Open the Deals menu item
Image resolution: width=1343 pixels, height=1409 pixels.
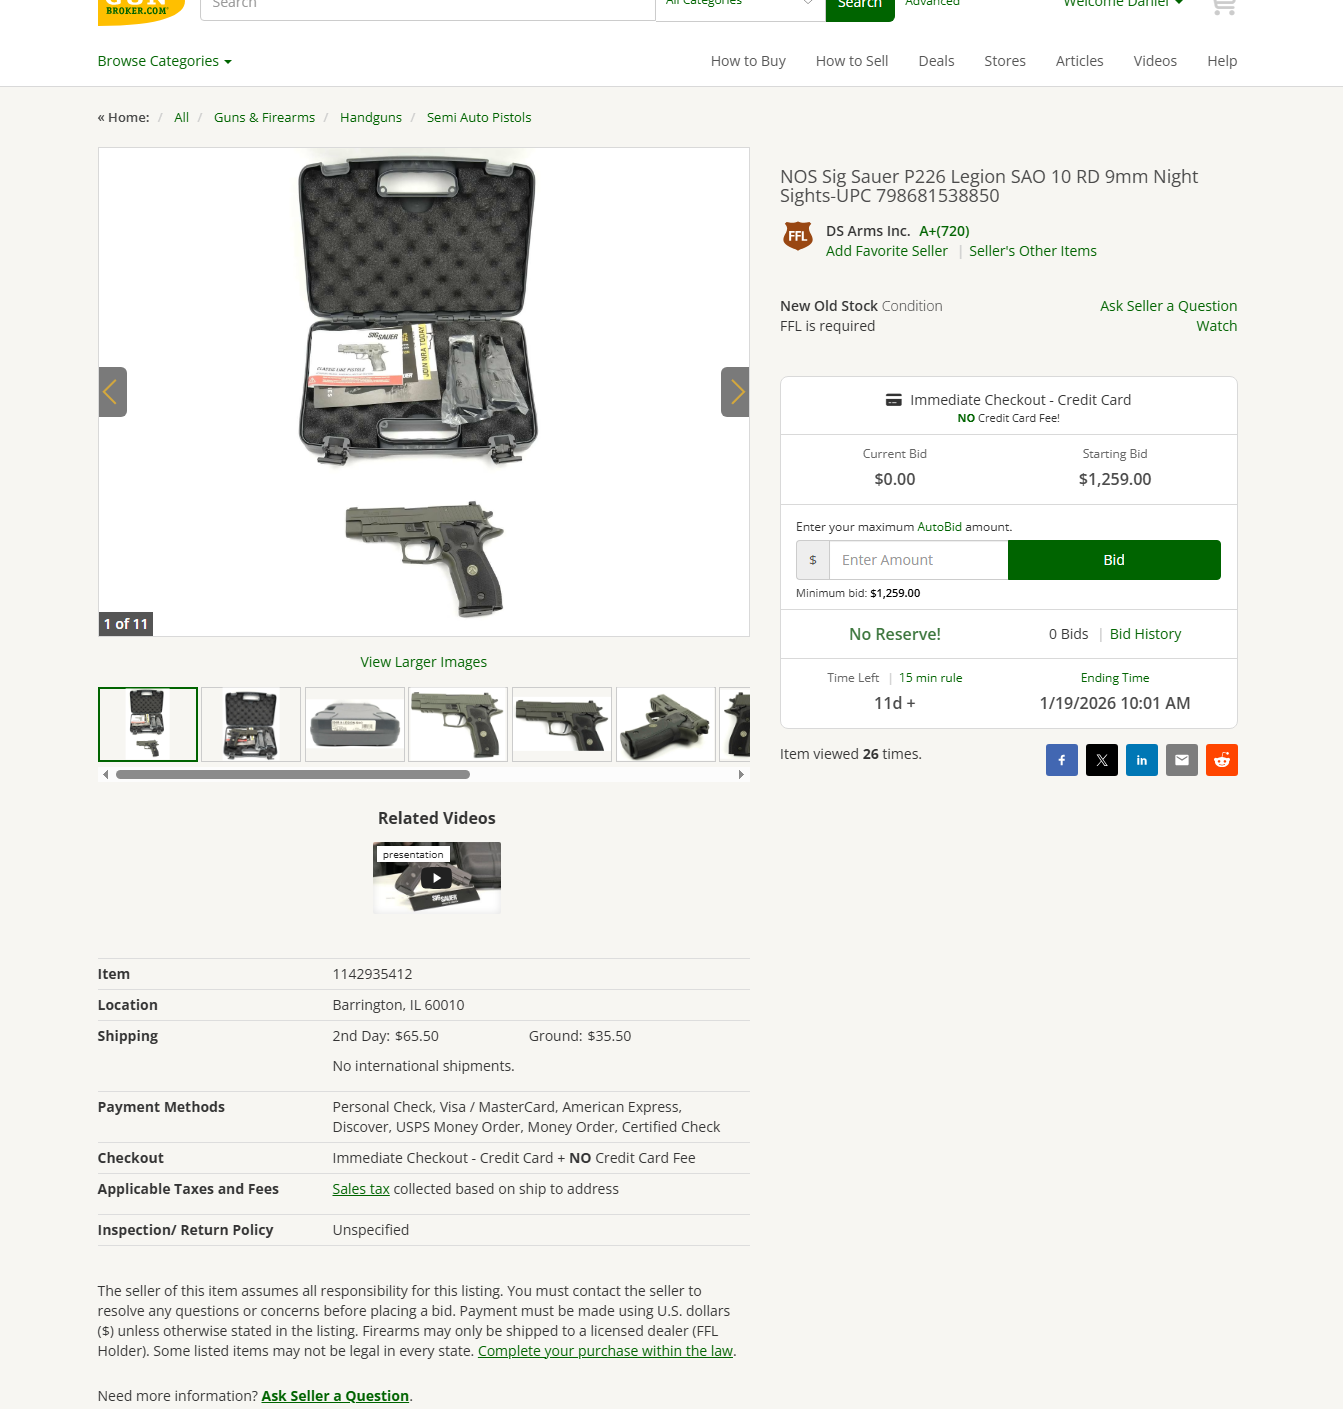click(x=936, y=61)
